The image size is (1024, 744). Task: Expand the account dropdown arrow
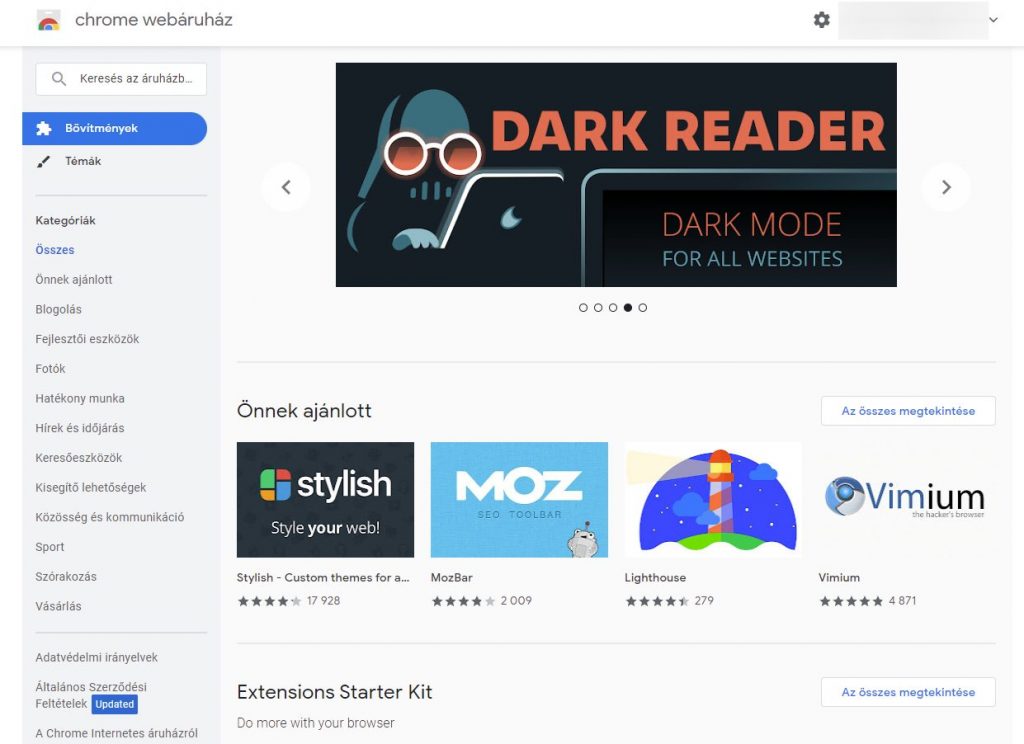pos(993,20)
